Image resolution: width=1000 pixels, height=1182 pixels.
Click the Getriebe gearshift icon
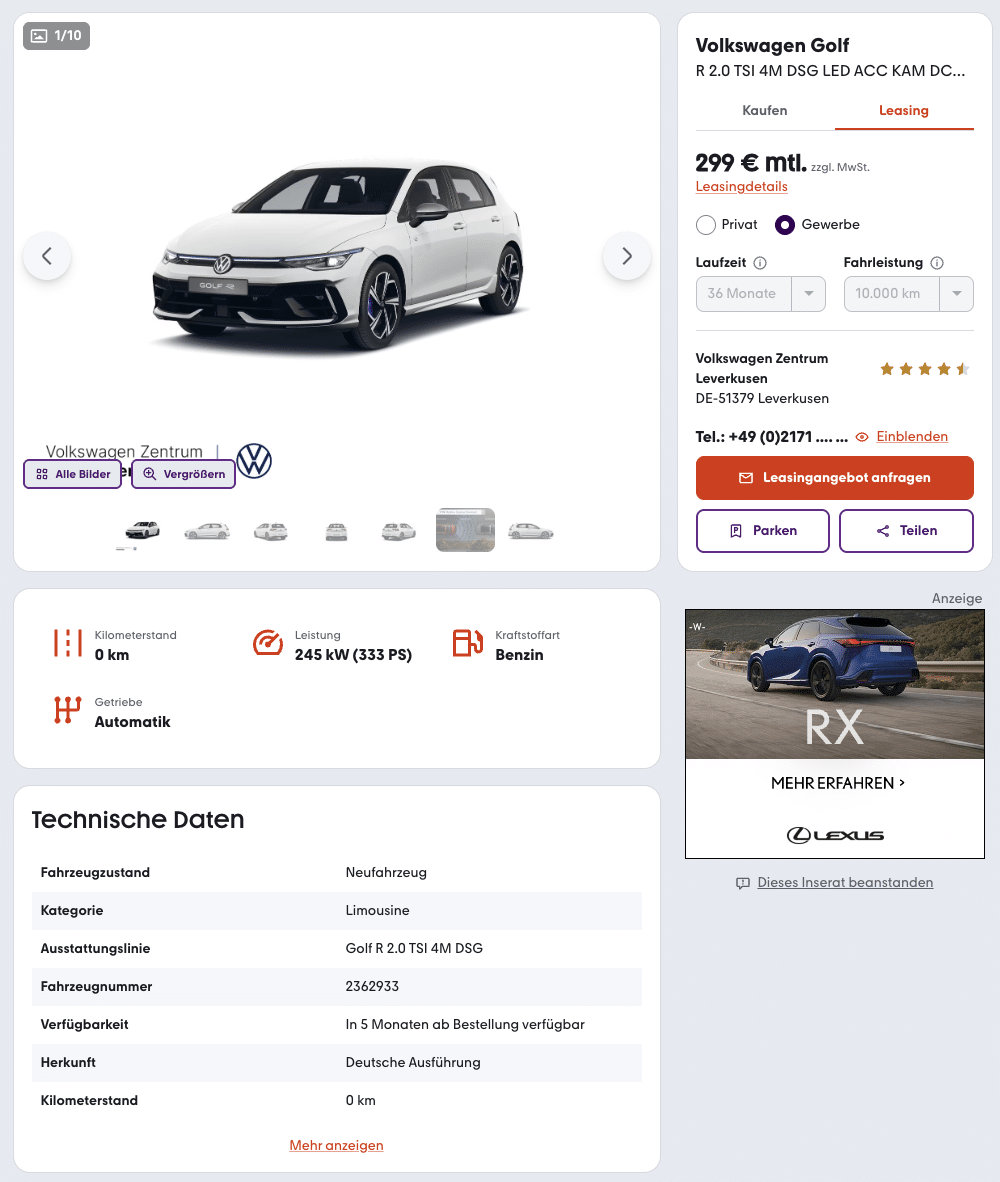[67, 709]
